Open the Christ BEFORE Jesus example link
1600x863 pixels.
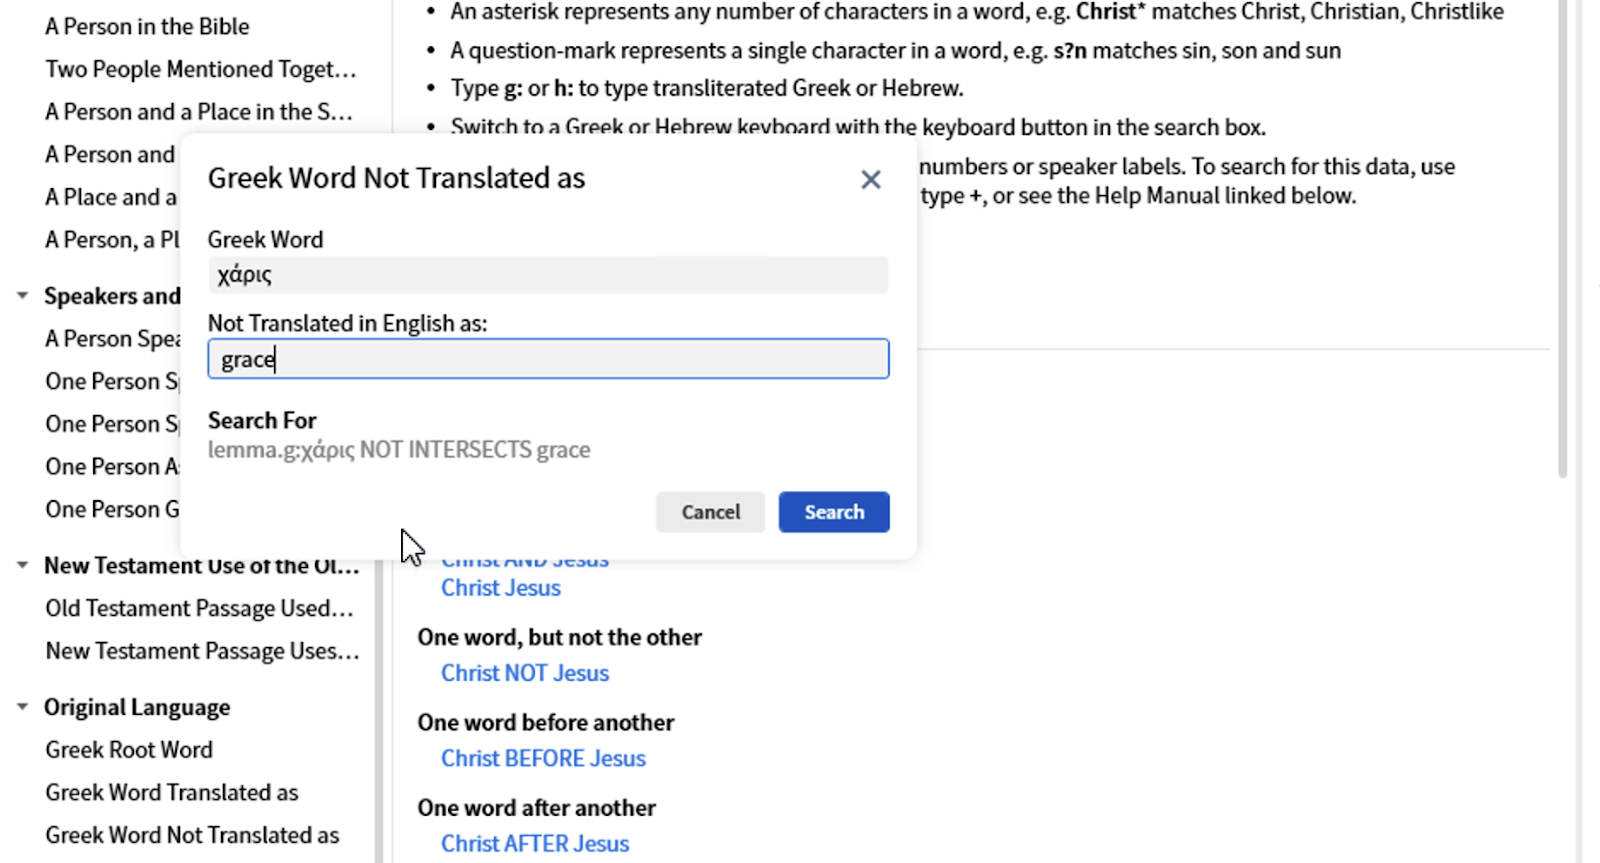543,758
